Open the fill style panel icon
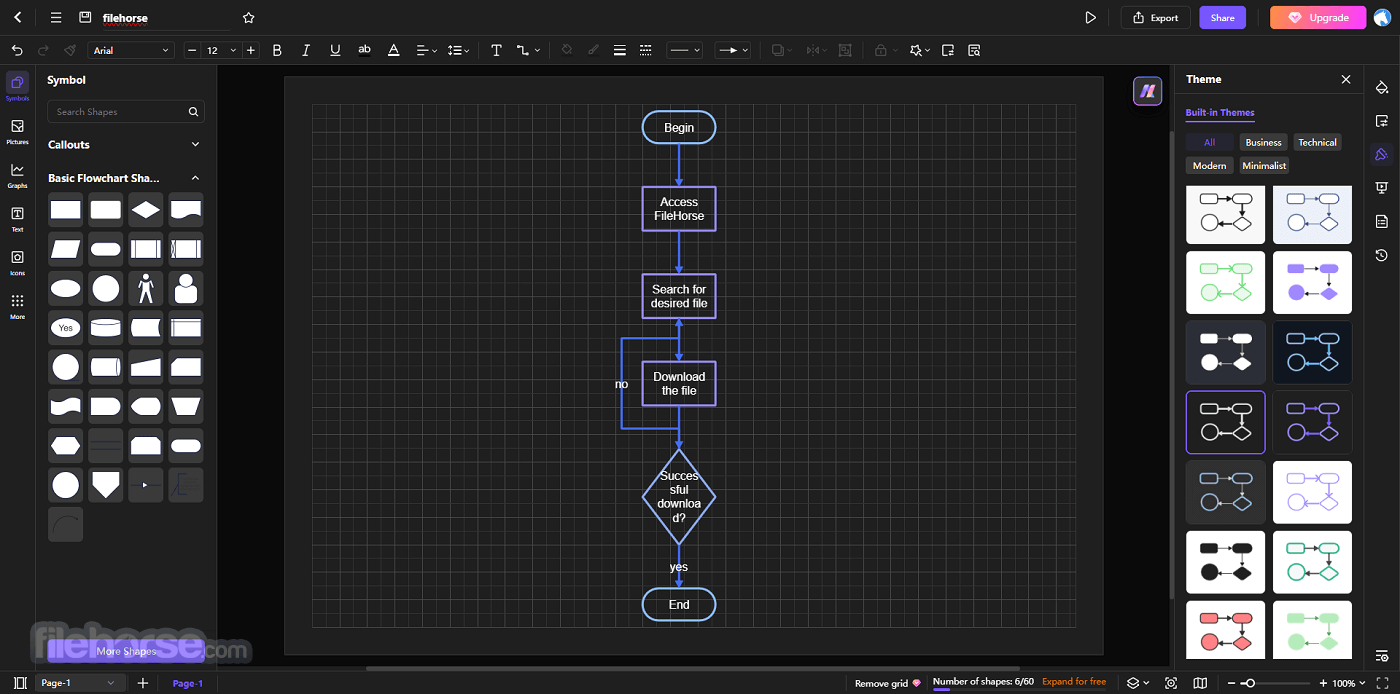Screen dimensions: 1400x694 [1382, 88]
